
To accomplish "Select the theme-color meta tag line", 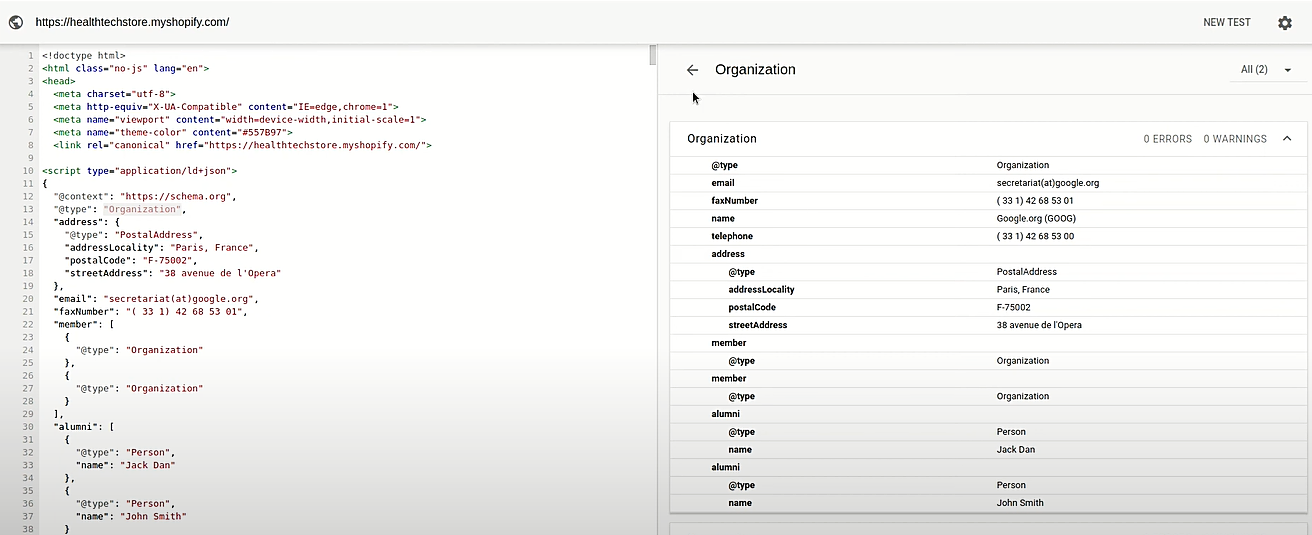I will tap(173, 132).
